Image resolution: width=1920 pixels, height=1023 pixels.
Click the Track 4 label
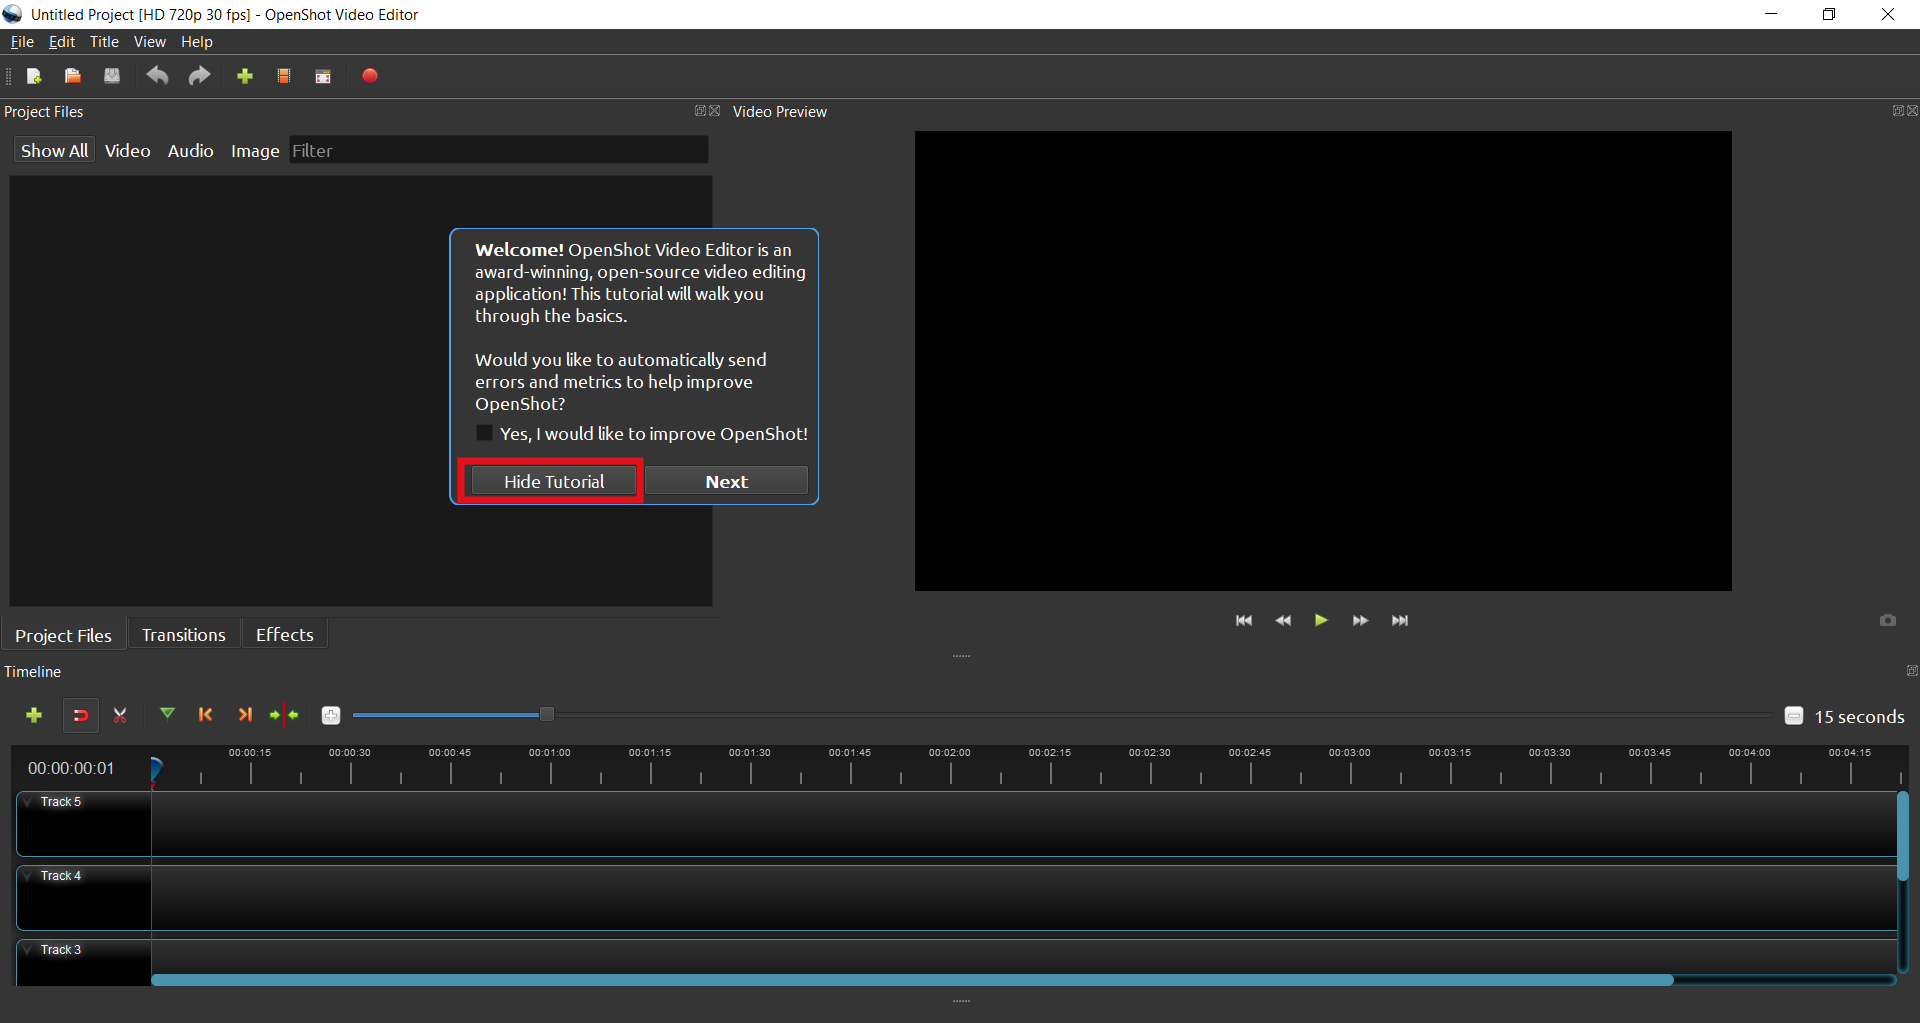61,876
